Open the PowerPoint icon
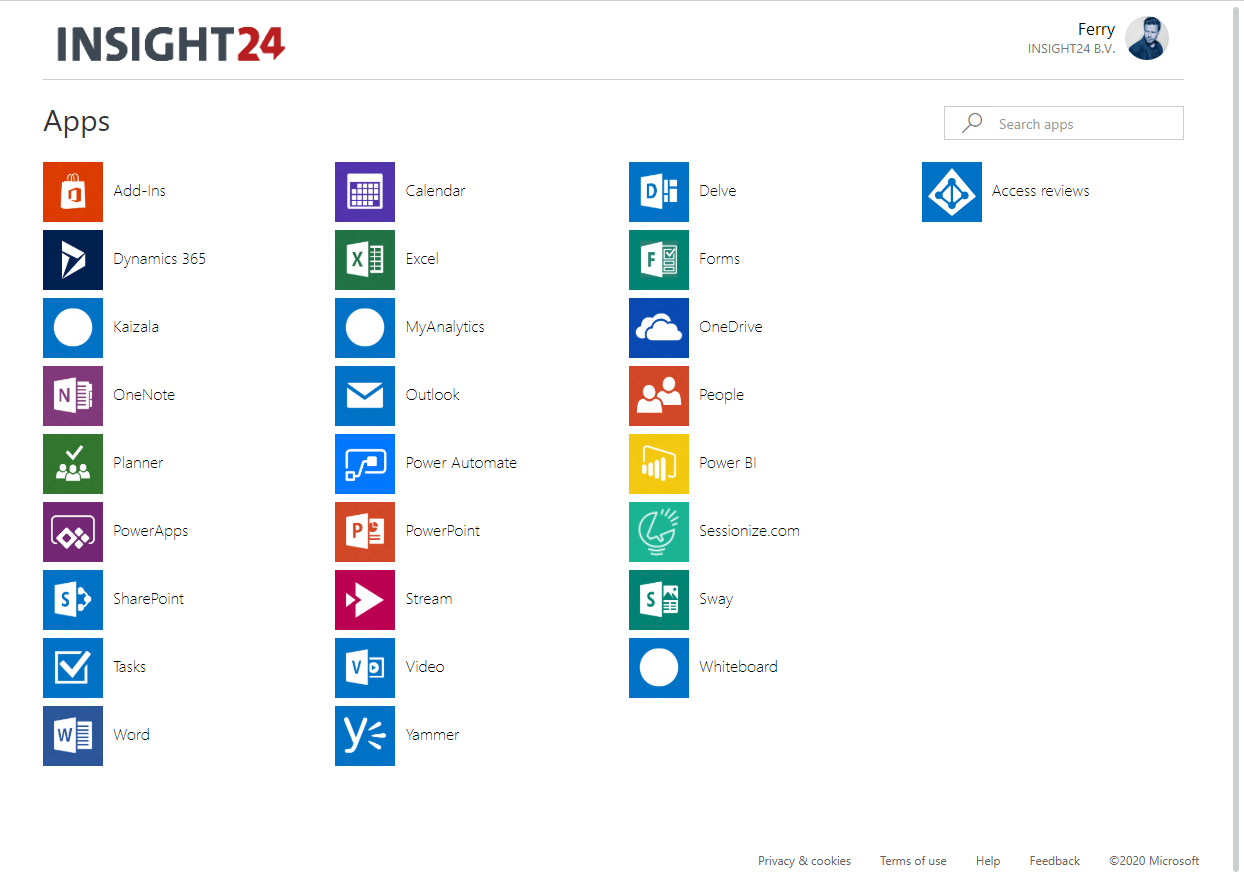The height and width of the screenshot is (878, 1244). click(365, 532)
